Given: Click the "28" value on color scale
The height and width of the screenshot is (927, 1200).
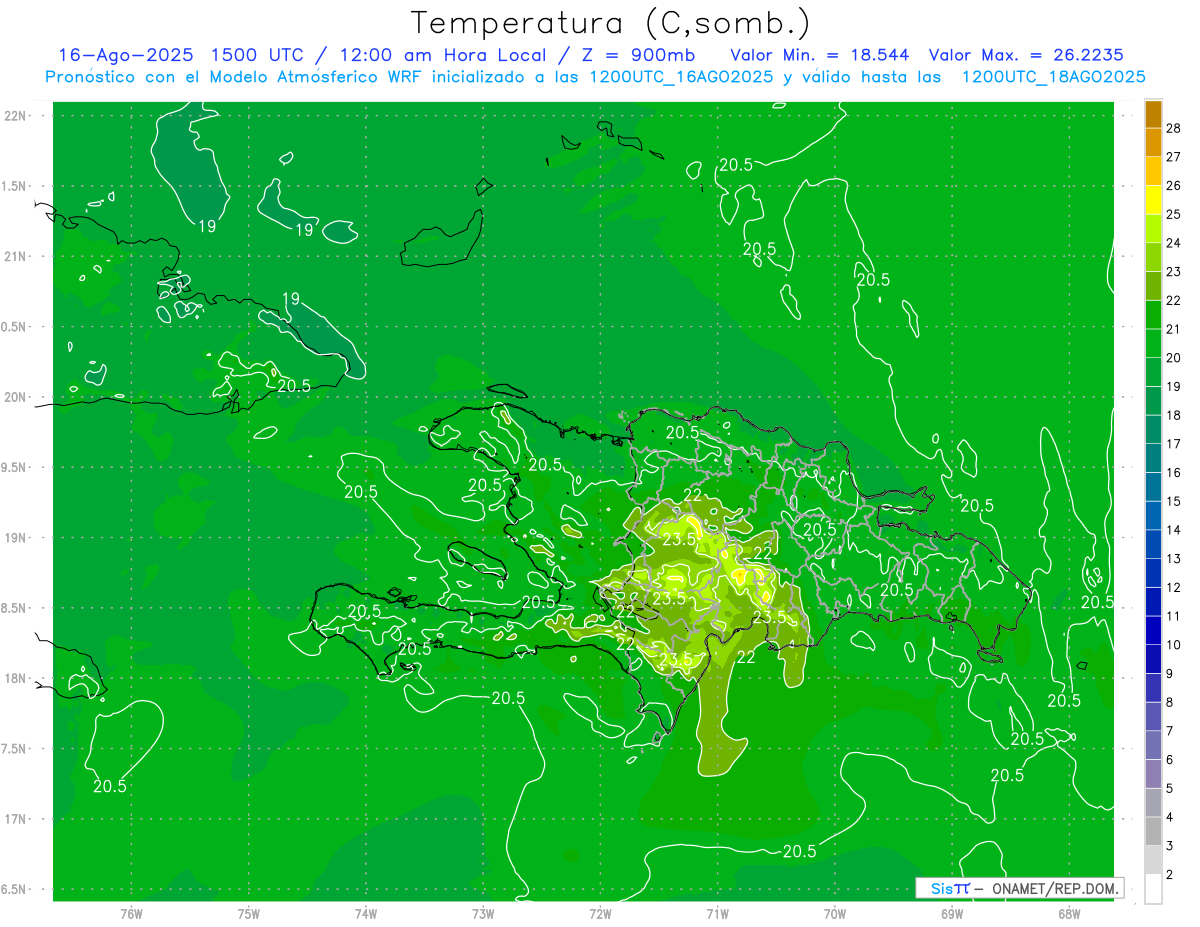Looking at the screenshot, I should click(x=1173, y=128).
